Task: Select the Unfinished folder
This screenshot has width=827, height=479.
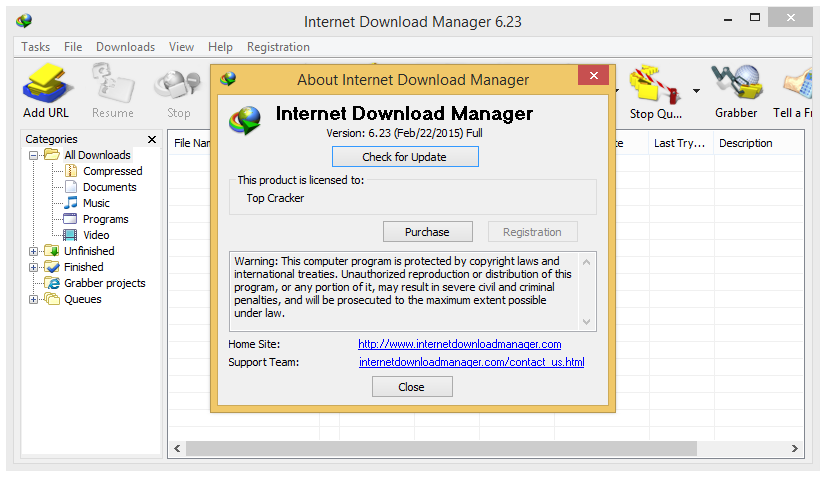Action: [x=89, y=251]
